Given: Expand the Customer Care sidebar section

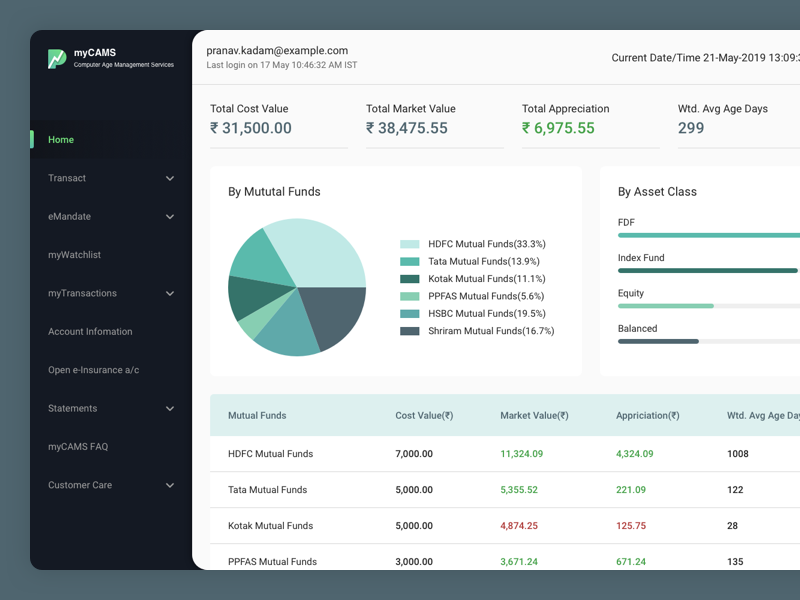Looking at the screenshot, I should tap(80, 485).
